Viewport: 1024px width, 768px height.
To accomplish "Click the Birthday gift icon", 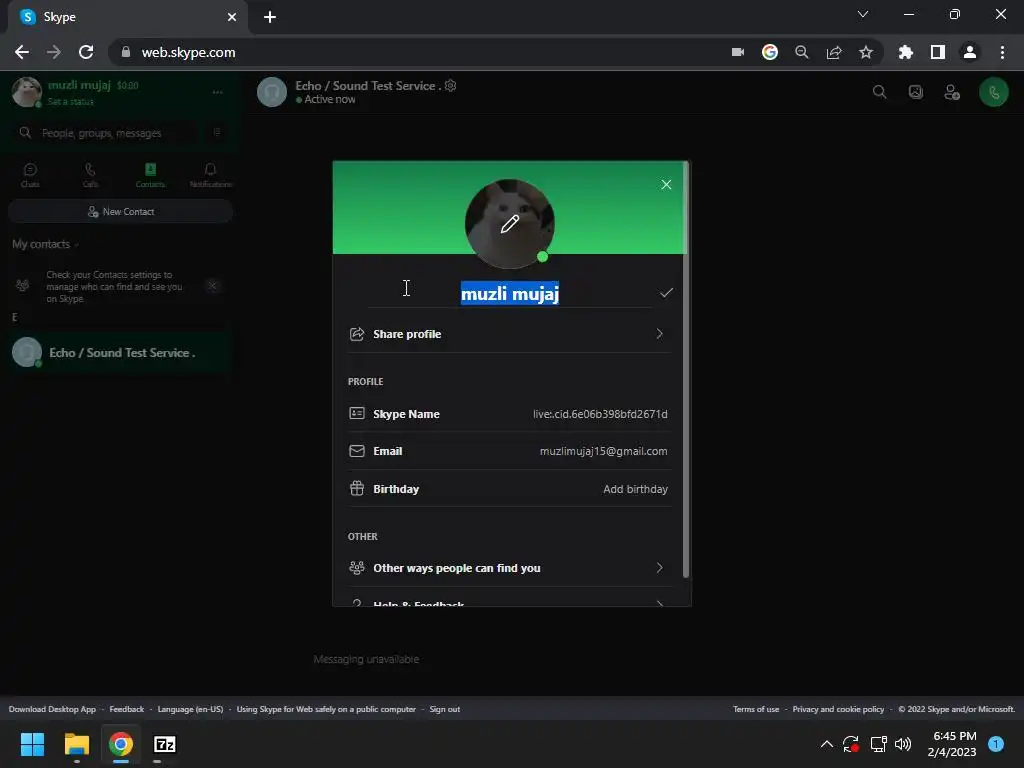I will pos(357,488).
